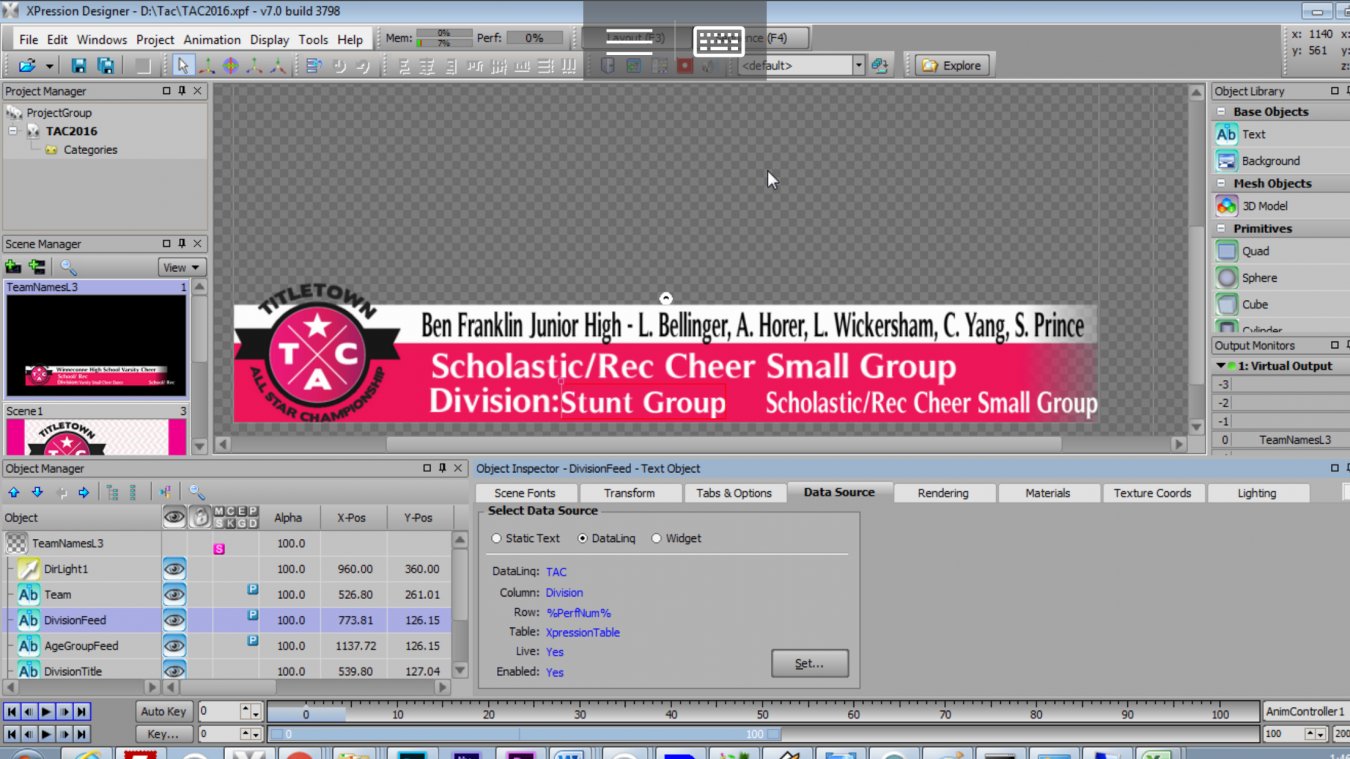Click the Ab text icon for Team object

pyautogui.click(x=29, y=595)
